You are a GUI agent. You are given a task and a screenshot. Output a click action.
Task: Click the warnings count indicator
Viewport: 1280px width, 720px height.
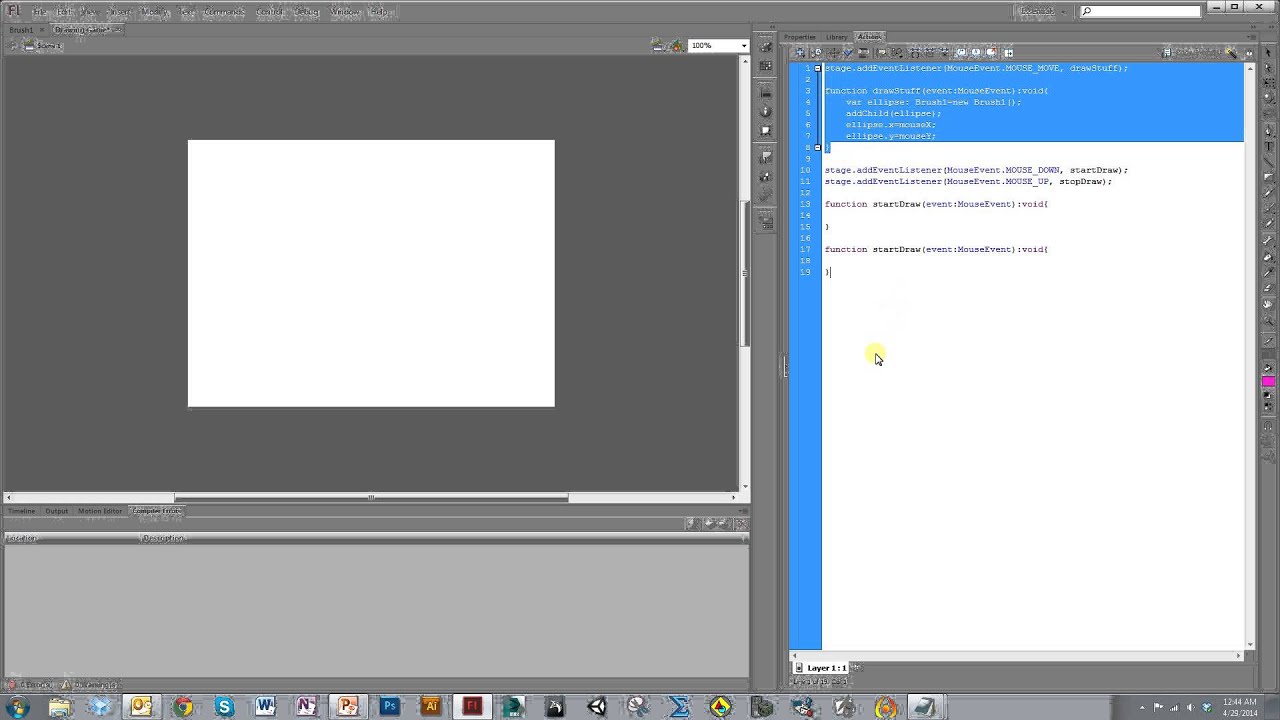click(91, 685)
